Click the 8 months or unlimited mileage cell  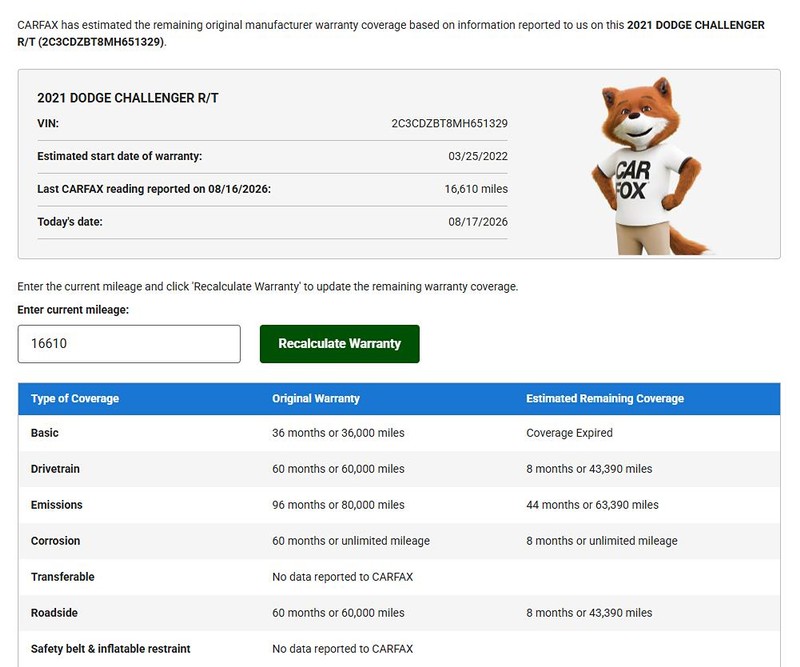(602, 540)
